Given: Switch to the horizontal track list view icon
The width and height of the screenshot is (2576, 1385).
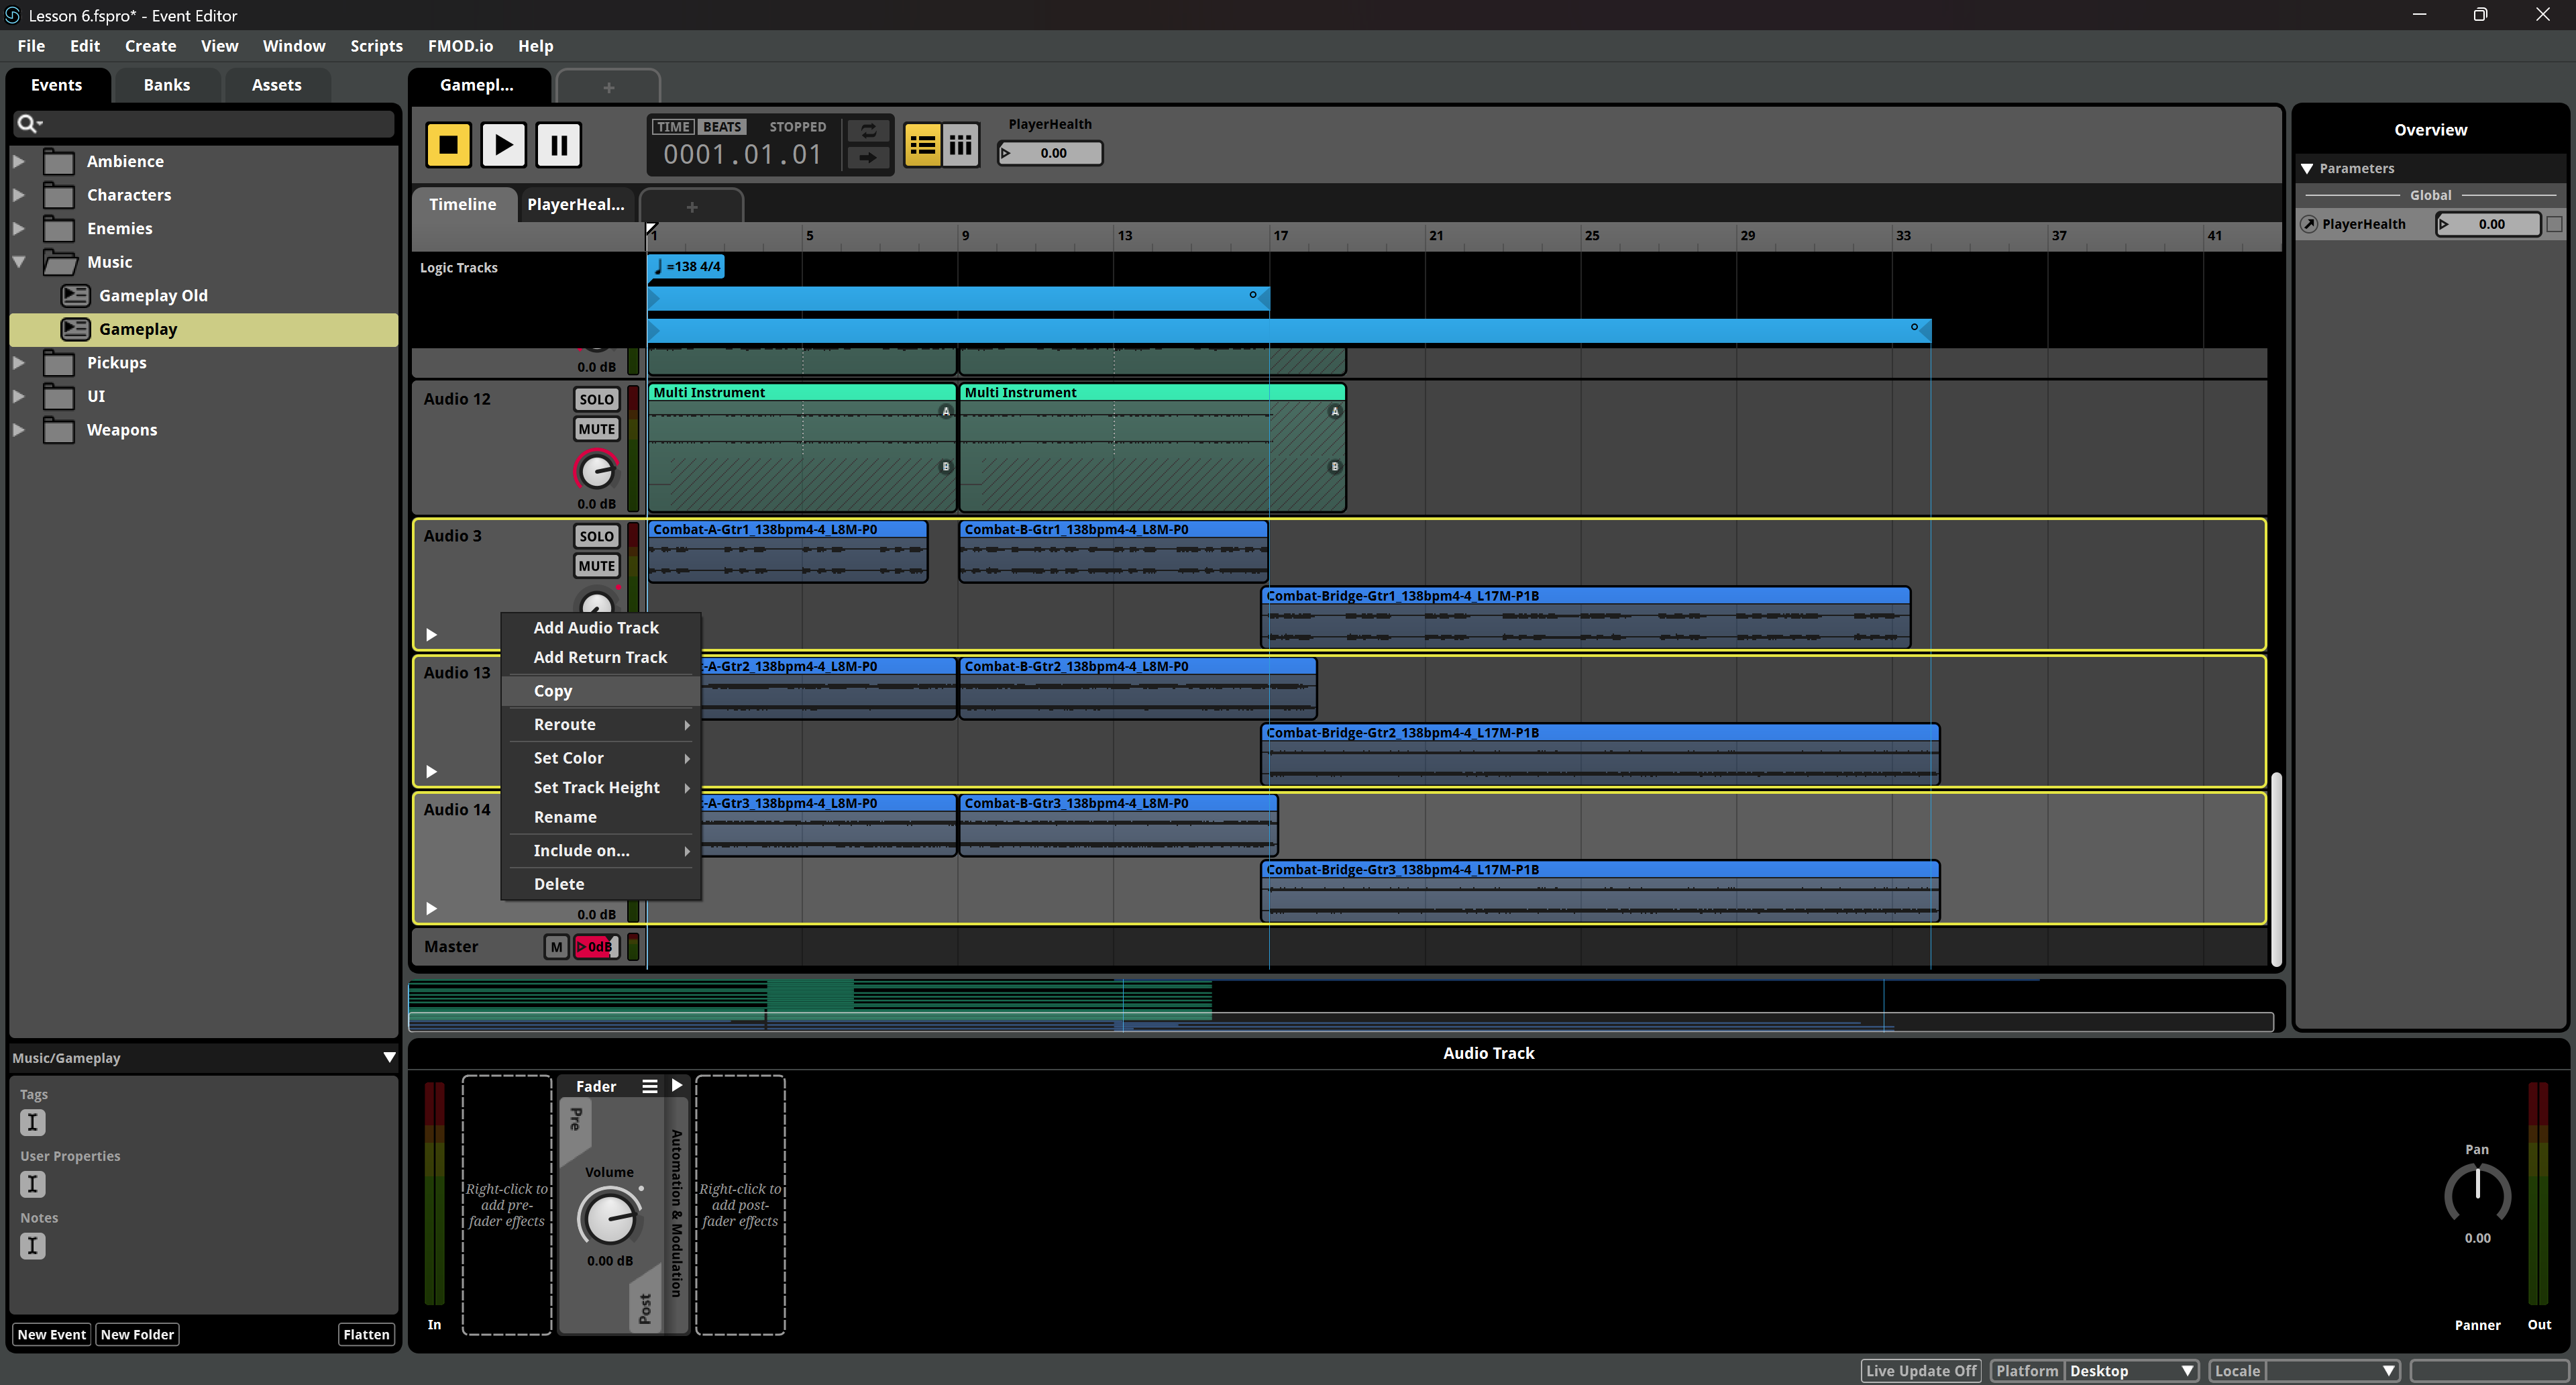Looking at the screenshot, I should (x=922, y=146).
